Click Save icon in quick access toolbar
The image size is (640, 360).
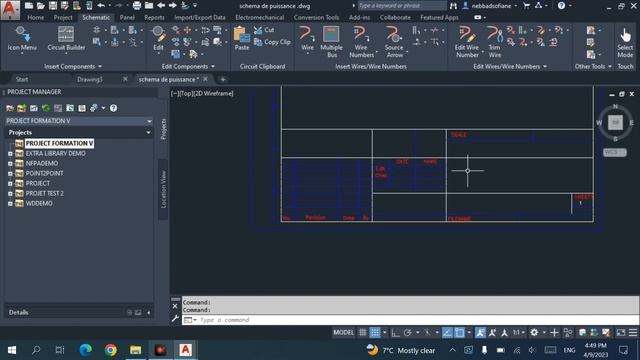click(53, 6)
